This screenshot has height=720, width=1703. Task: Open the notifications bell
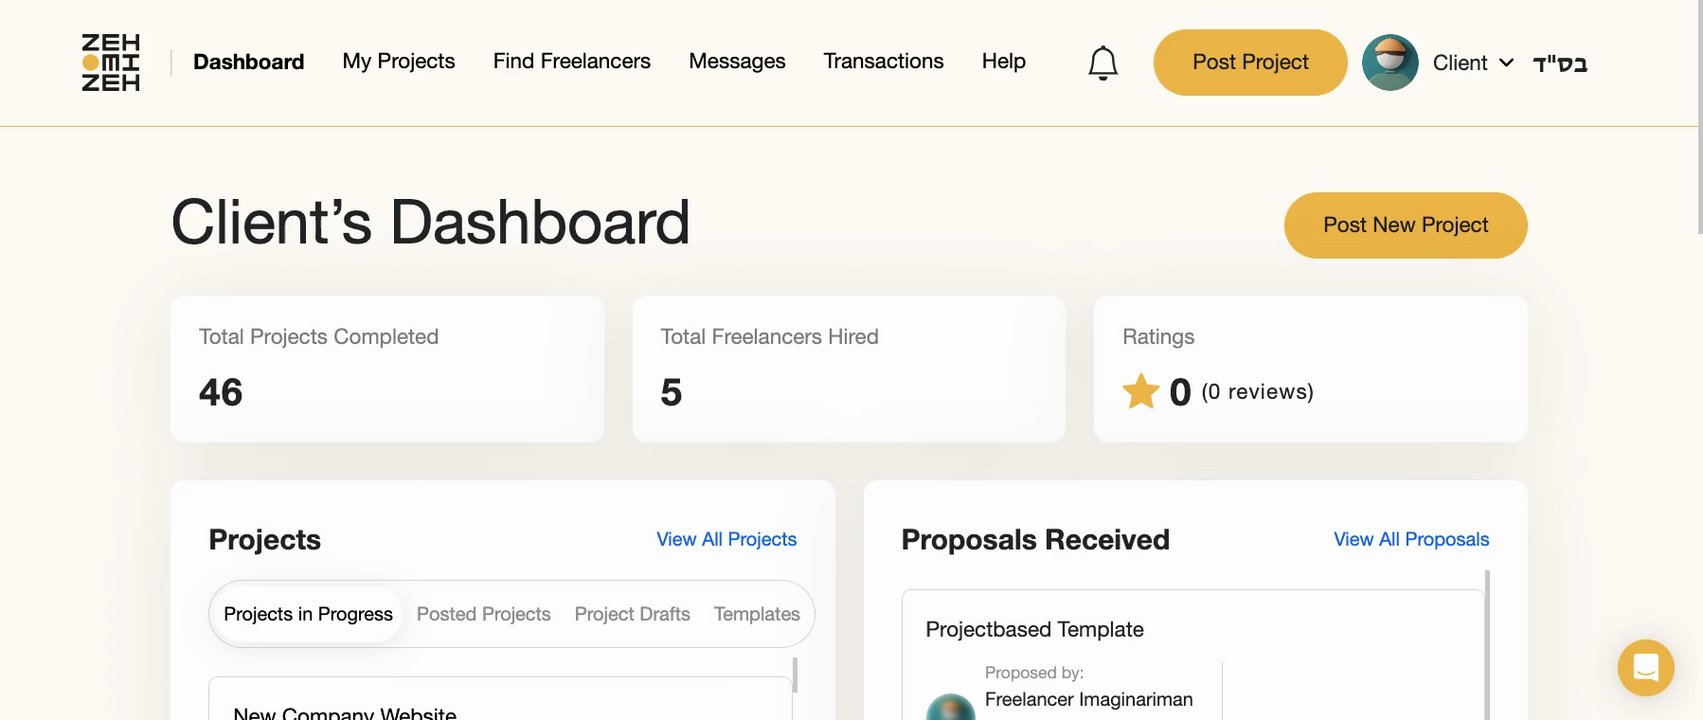coord(1102,63)
